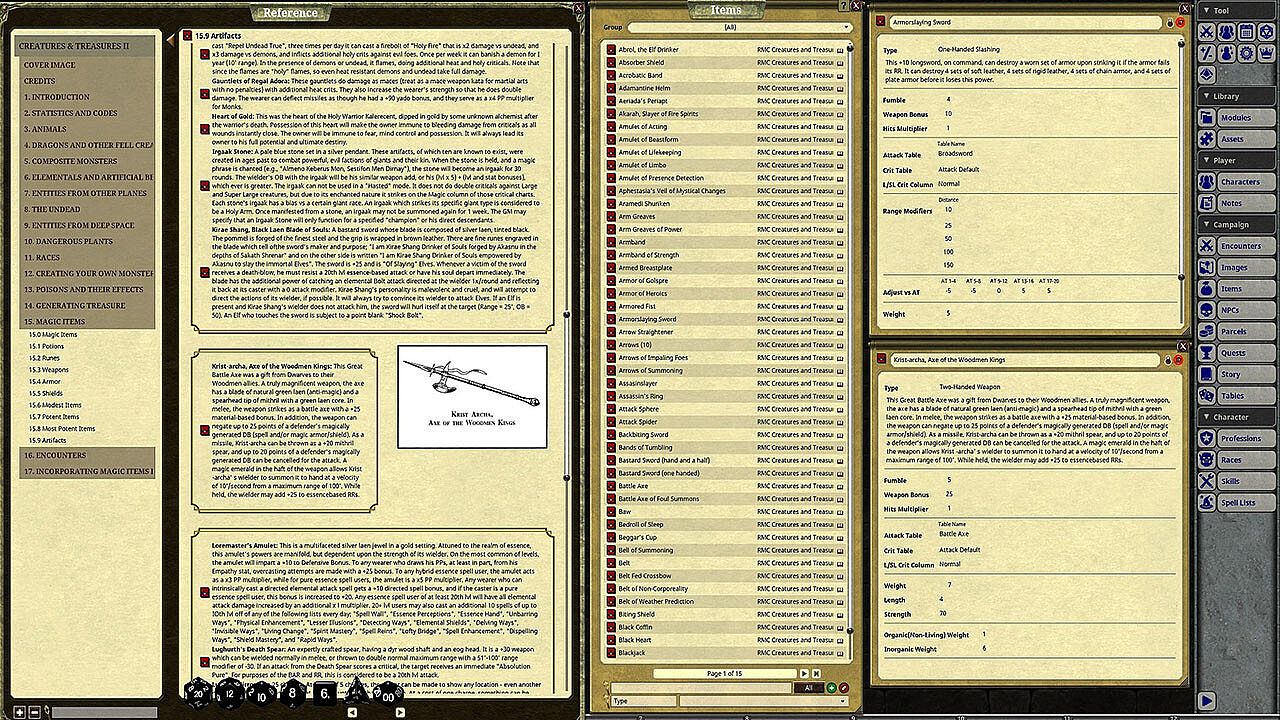Open the crossed-swords combat tracker in Tool section
The width and height of the screenshot is (1280, 720).
[1207, 30]
